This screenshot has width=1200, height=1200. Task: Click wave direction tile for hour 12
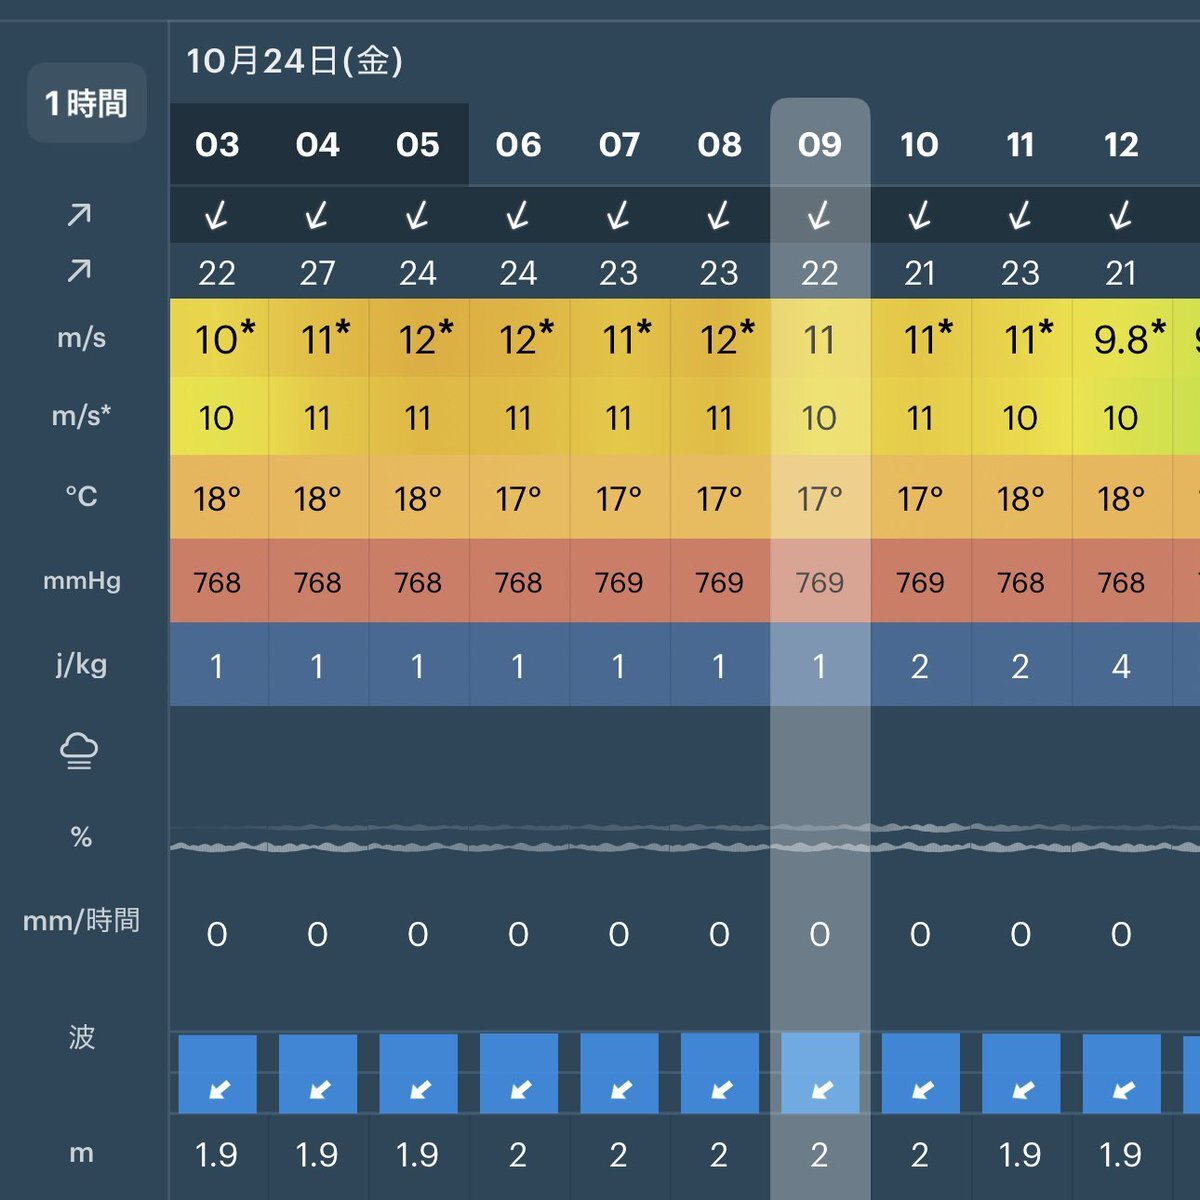click(1122, 1074)
